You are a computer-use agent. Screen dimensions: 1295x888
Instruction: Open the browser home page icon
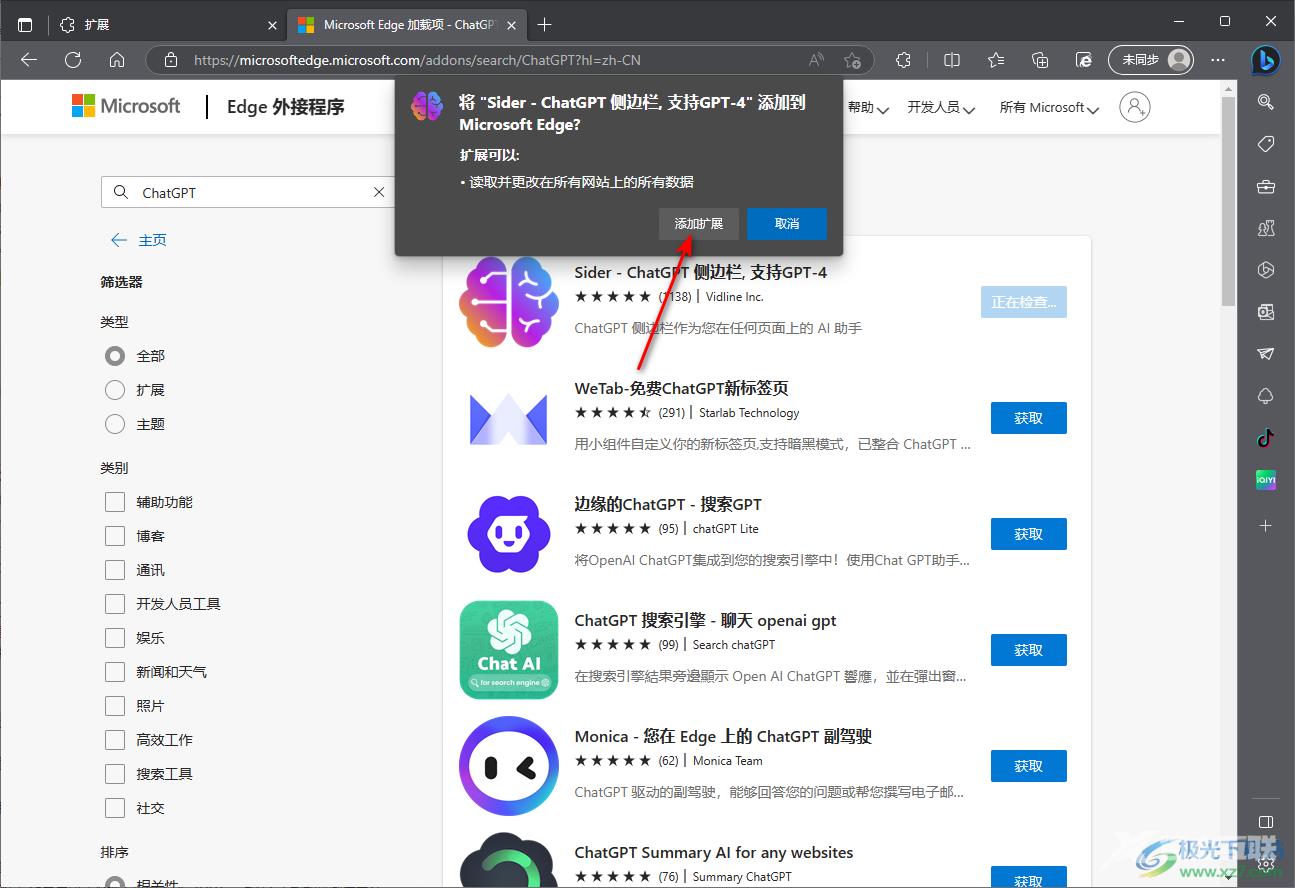coord(117,60)
